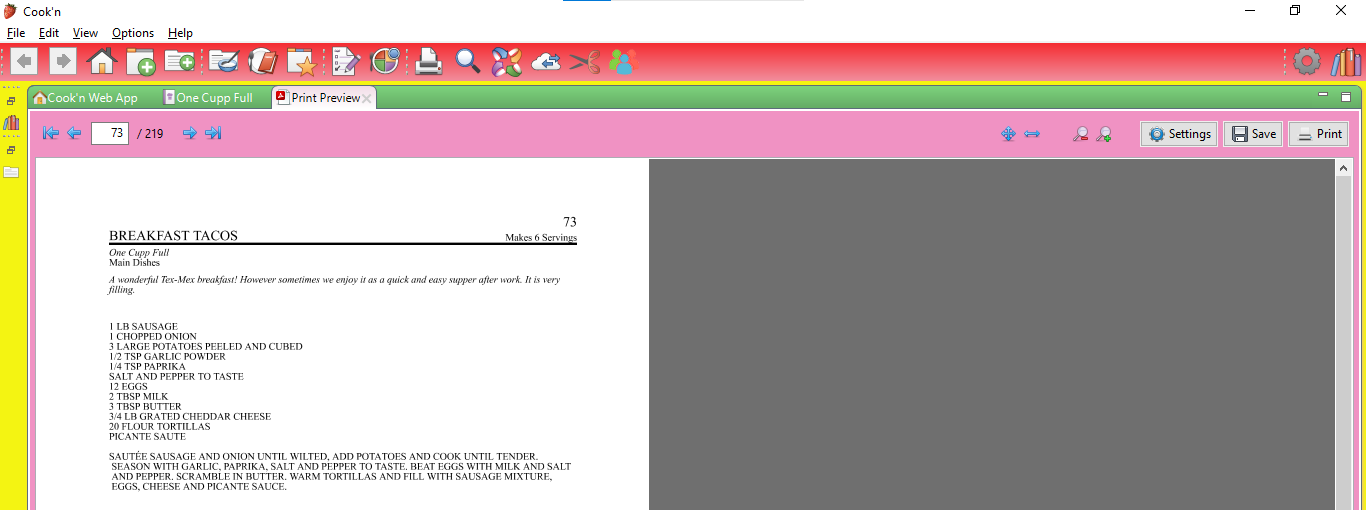Click the 20 FLOUR TORTILLAS ingredient line

click(160, 427)
